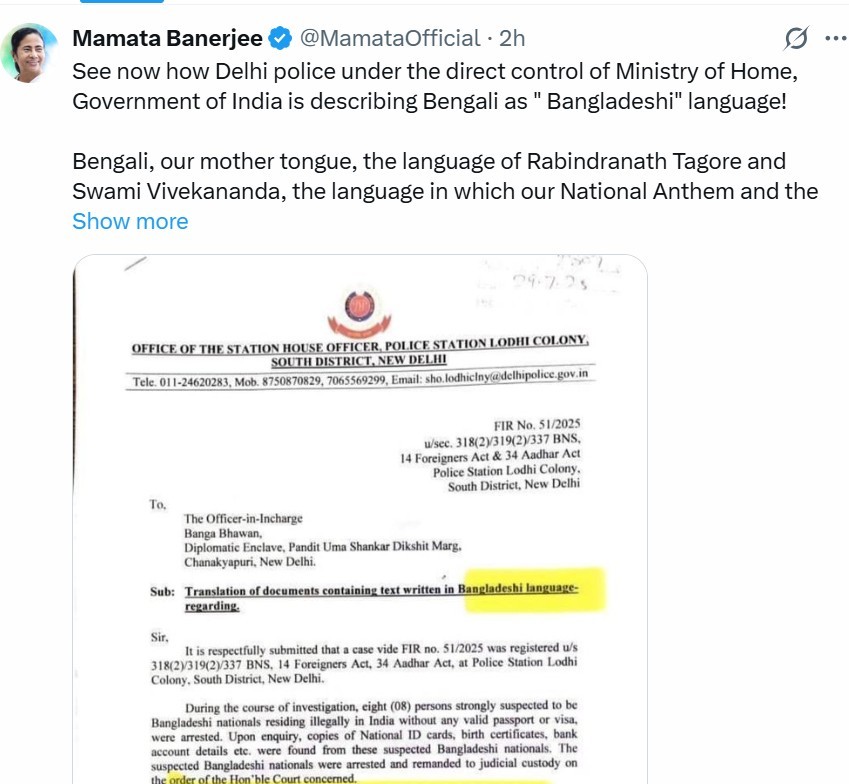Click the Mamata Banerjee display name
This screenshot has width=849, height=784.
click(x=168, y=38)
